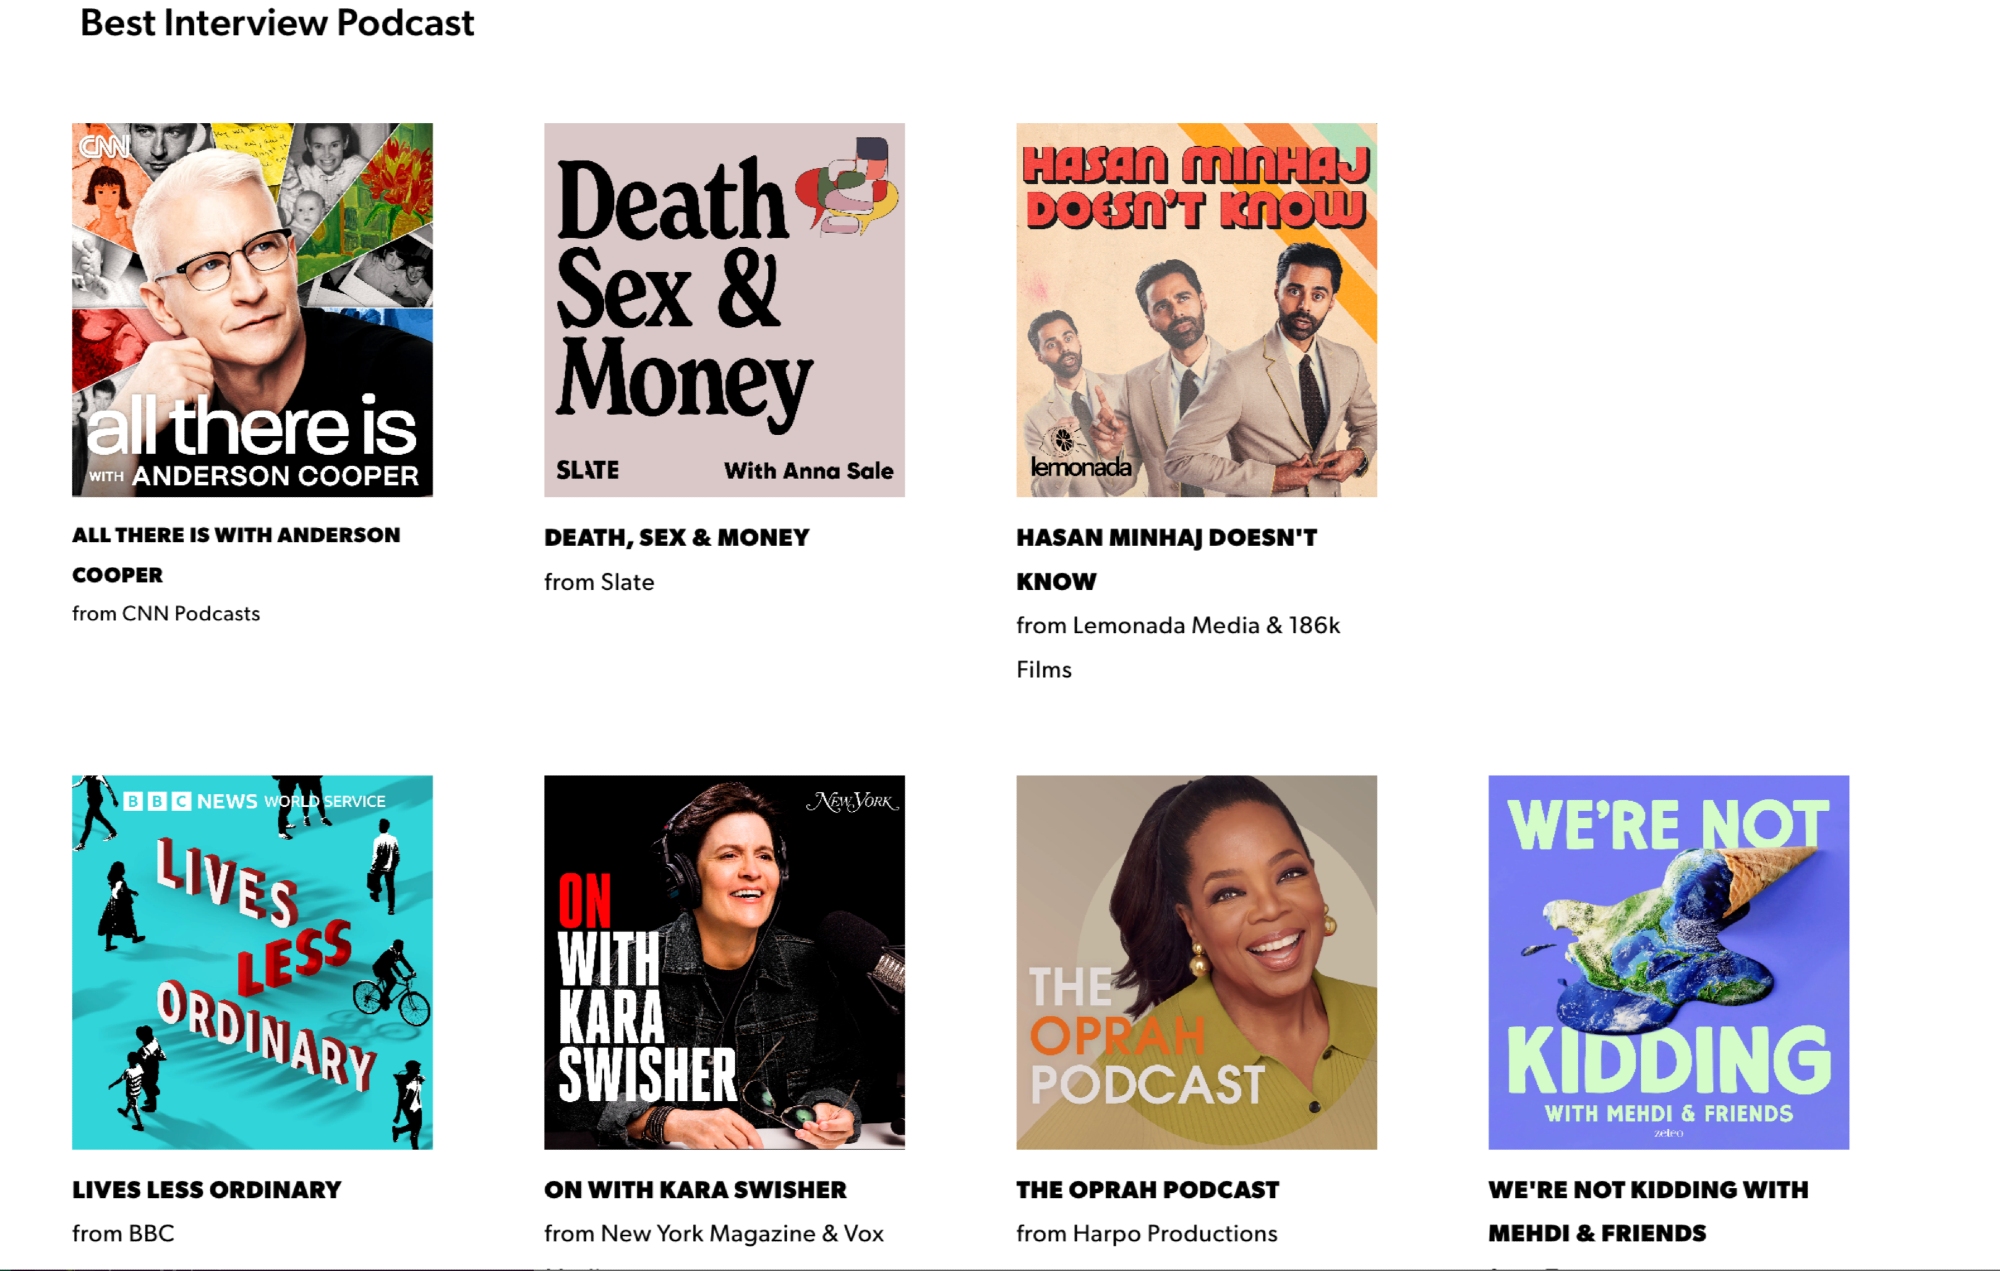2000x1271 pixels.
Task: Open the We're Not Kidding cover art
Action: click(1668, 962)
